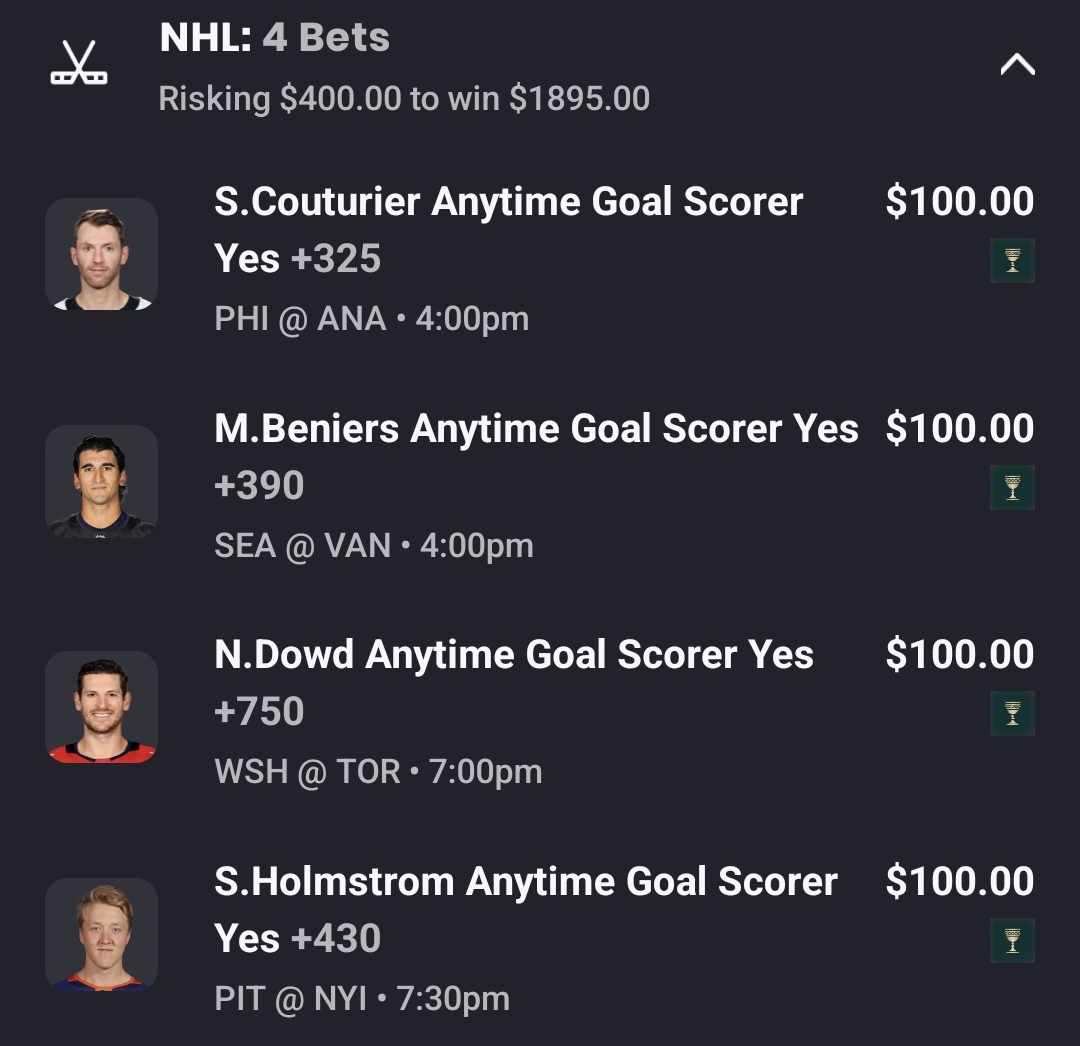
Task: Click trophy icon beside the M.Beniers bet
Action: (x=1012, y=487)
